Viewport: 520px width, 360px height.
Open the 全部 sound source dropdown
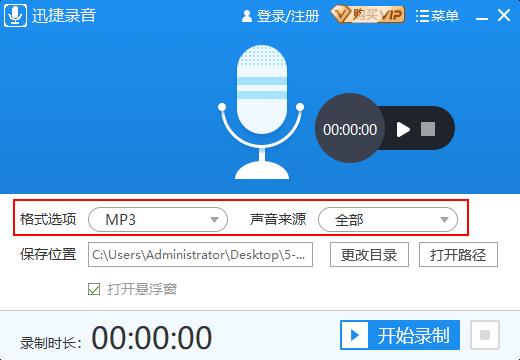coord(388,220)
